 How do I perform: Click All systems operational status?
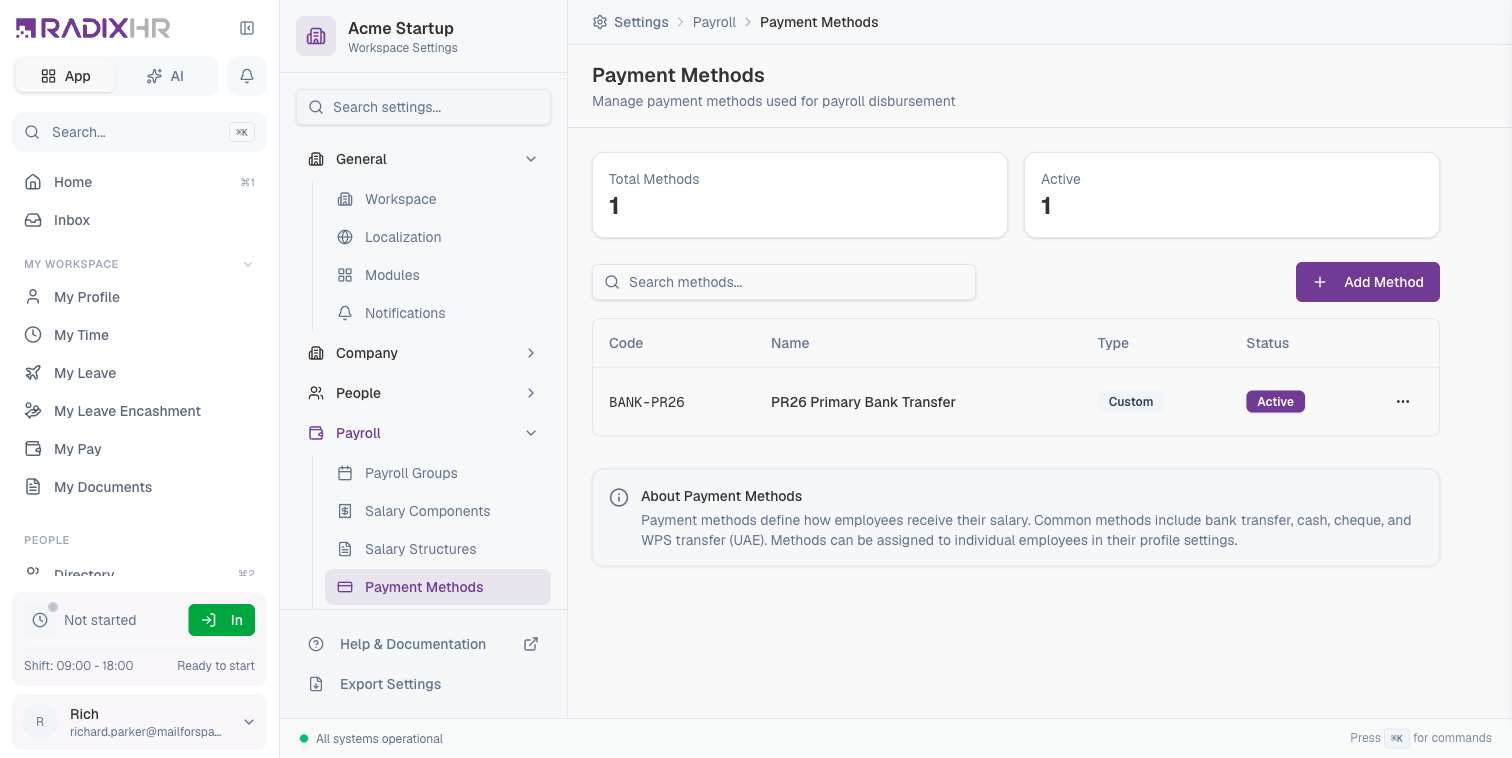click(x=371, y=739)
